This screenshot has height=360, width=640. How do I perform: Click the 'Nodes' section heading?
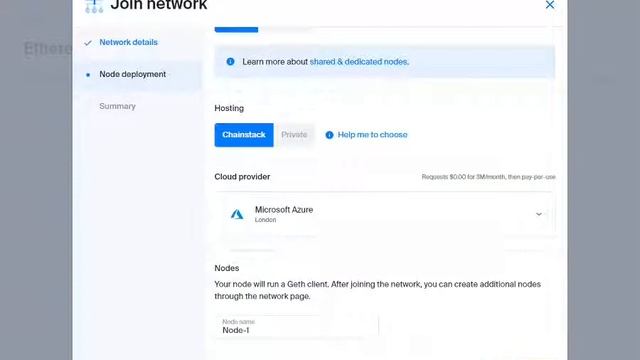(227, 268)
